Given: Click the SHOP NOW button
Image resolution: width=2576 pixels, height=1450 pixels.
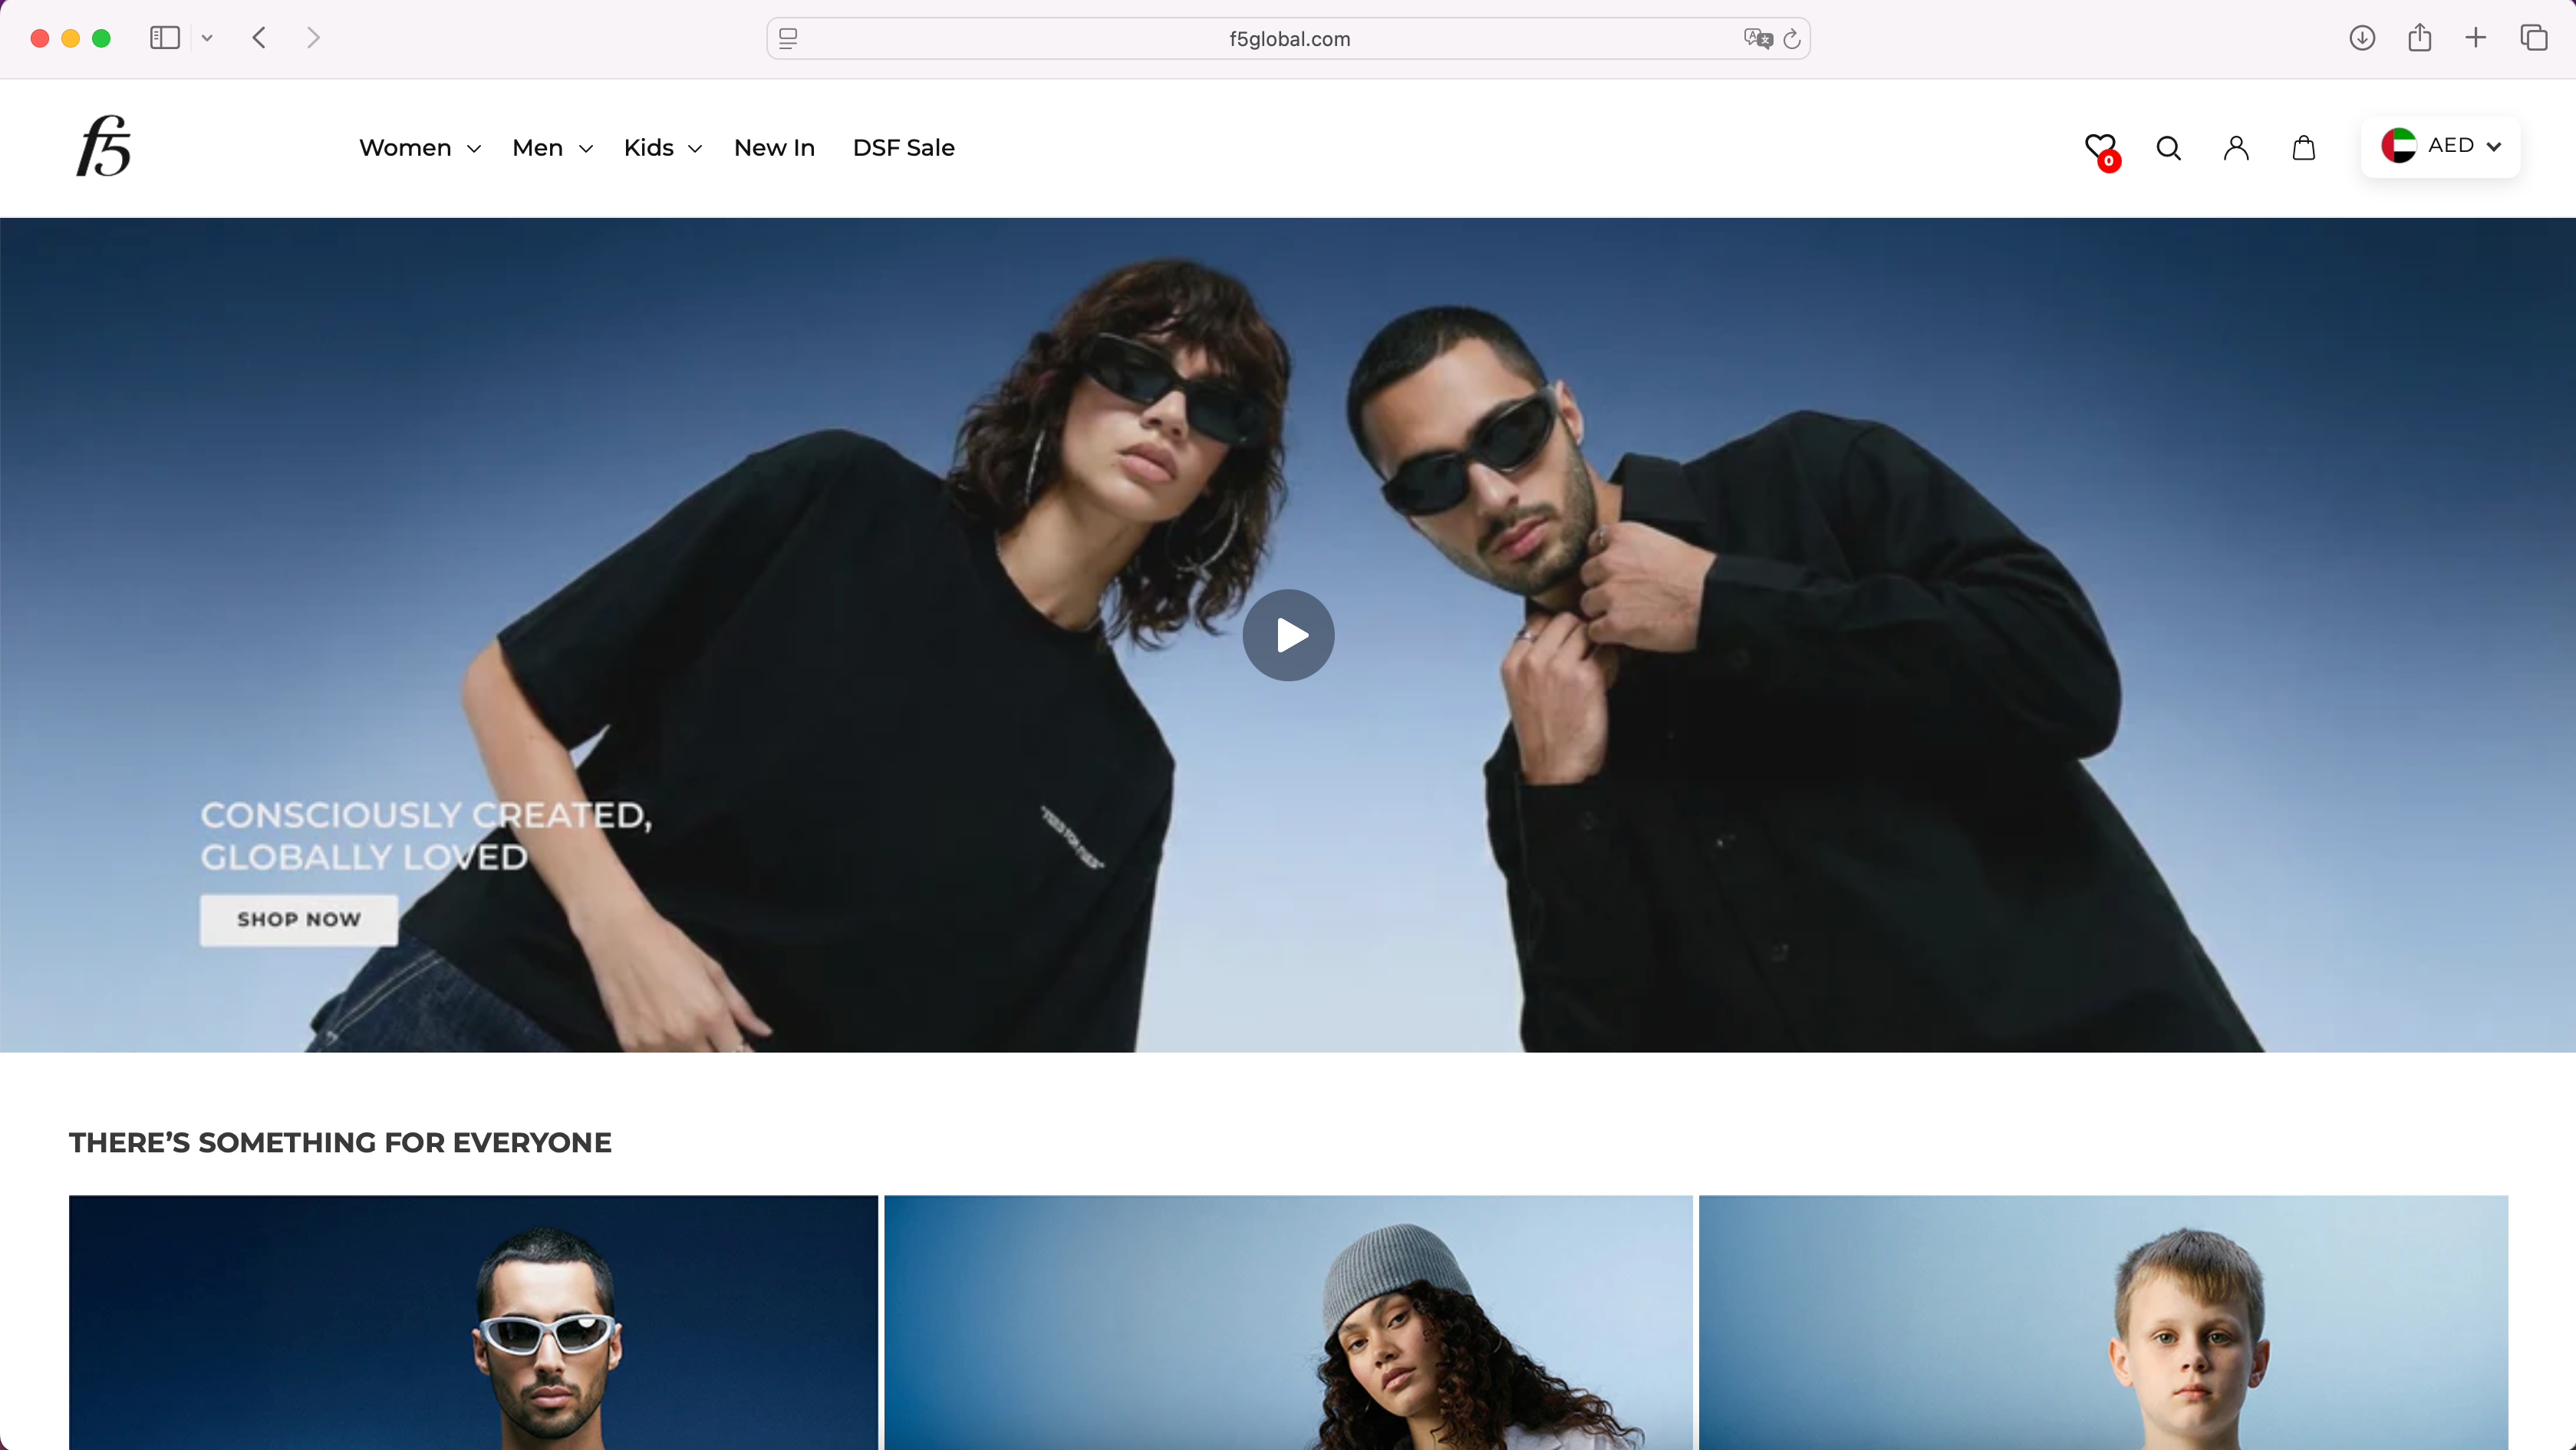Looking at the screenshot, I should 297,919.
